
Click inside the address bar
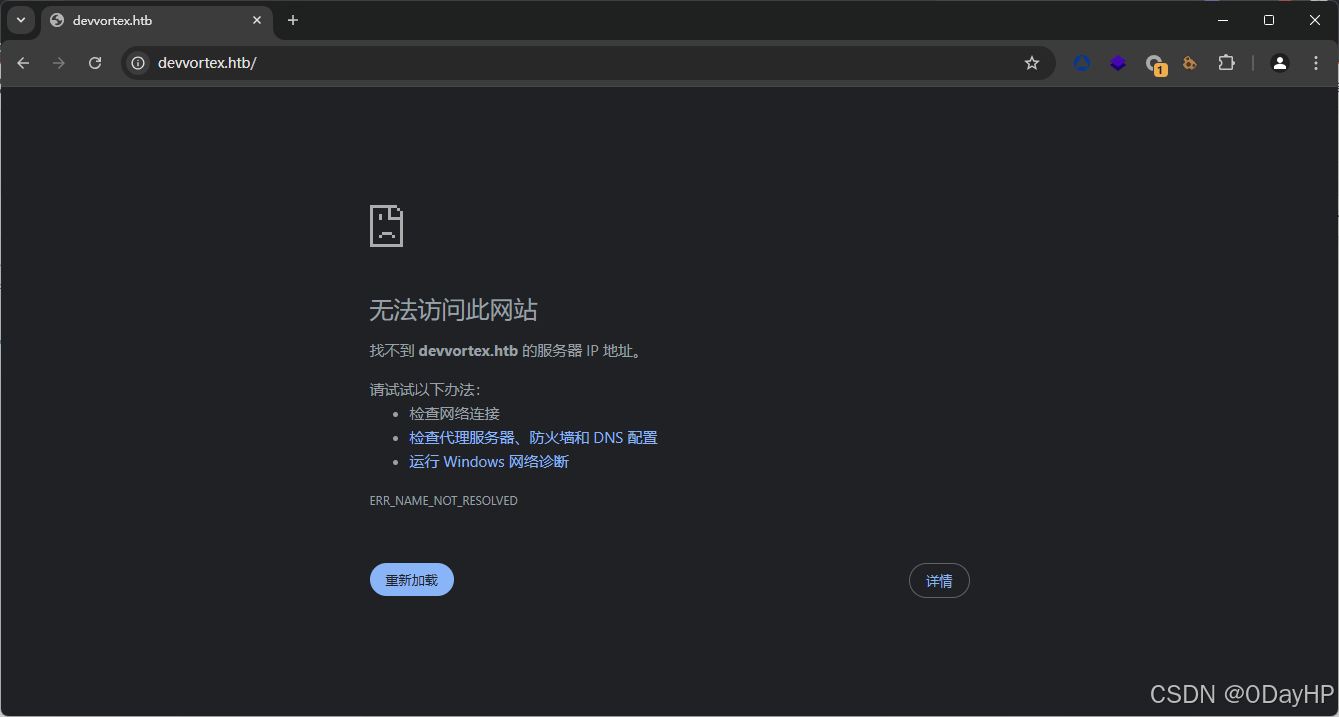pos(400,62)
